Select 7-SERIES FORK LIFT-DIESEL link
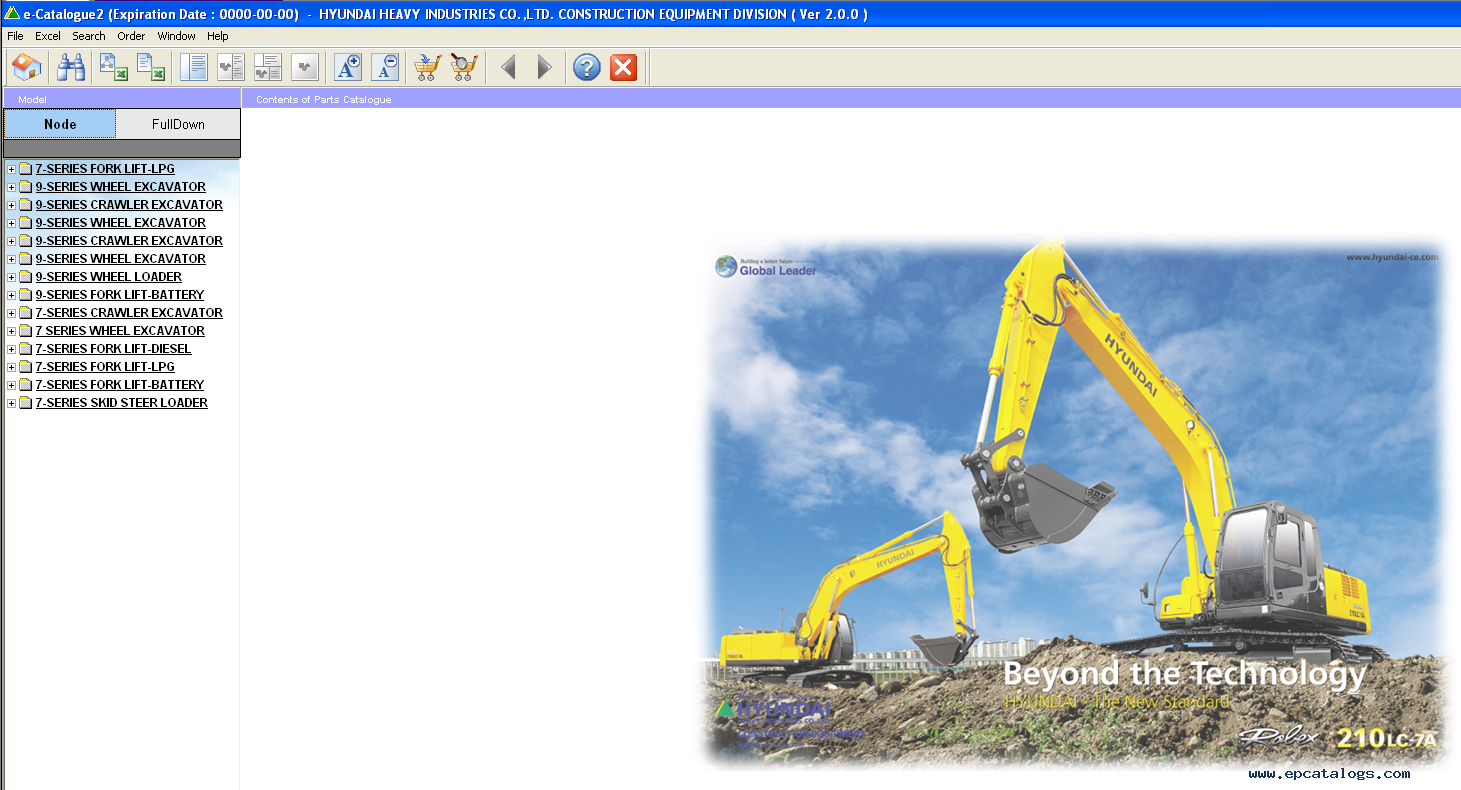1461x790 pixels. pos(114,349)
